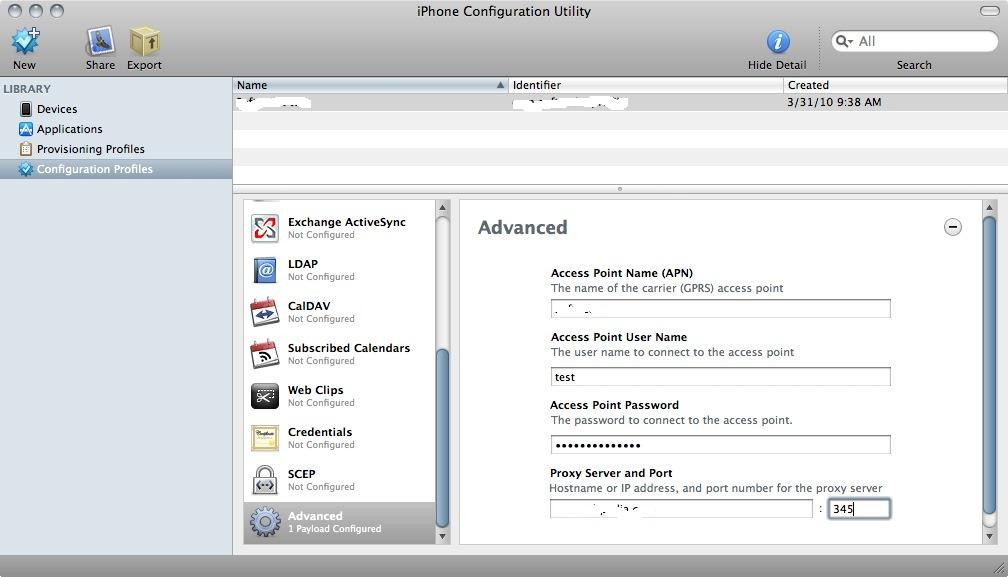Click the Share toolbar icon
1008x577 pixels.
tap(100, 41)
